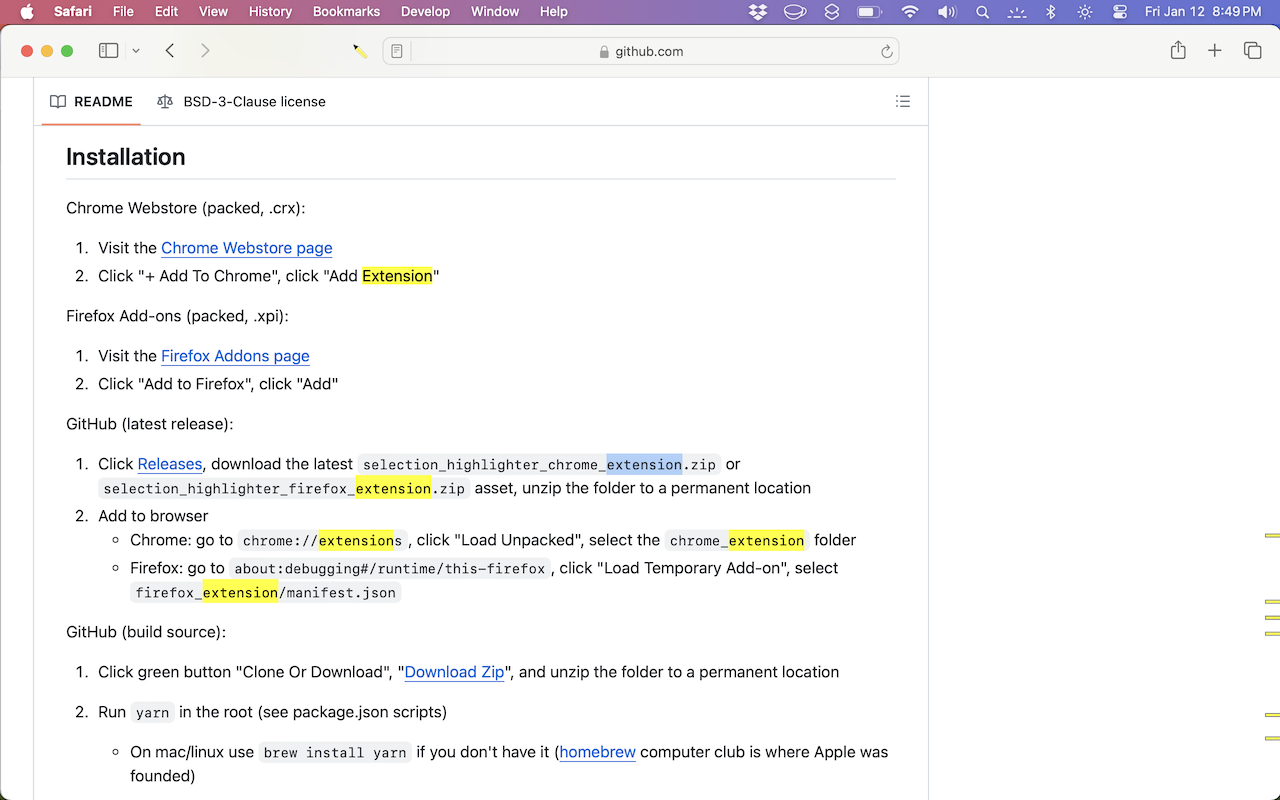Open the Bookmarks menu
1280x800 pixels.
tap(346, 12)
